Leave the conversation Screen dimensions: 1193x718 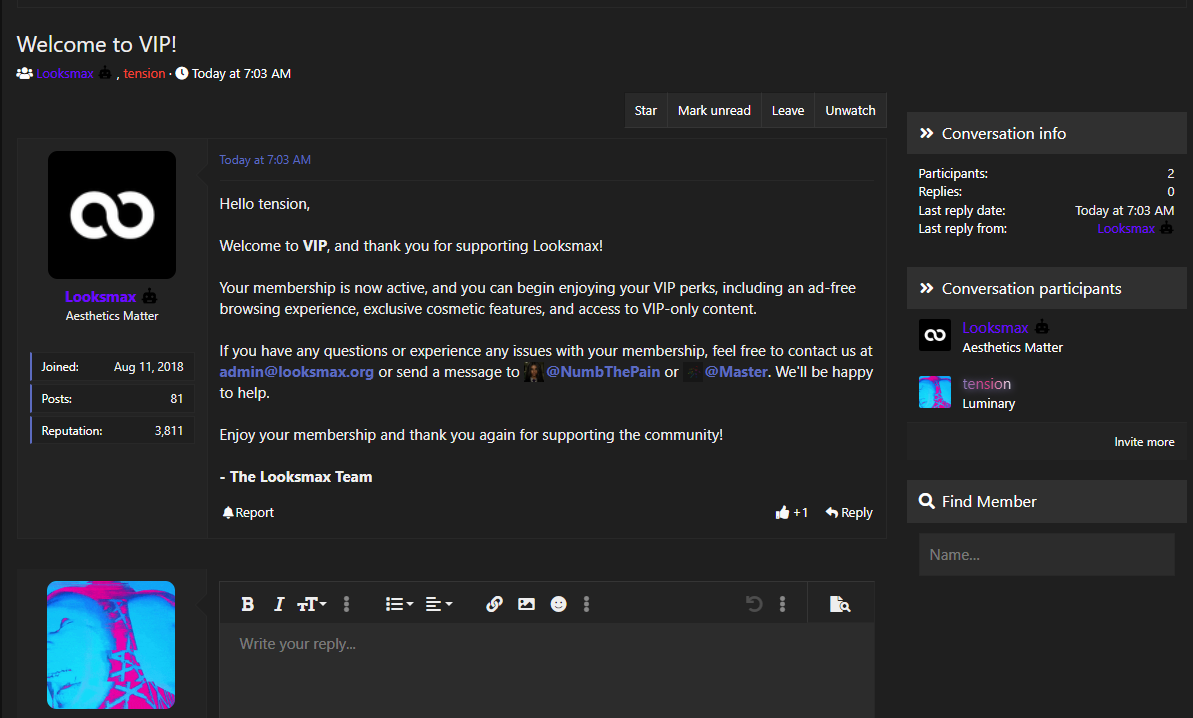[x=788, y=110]
